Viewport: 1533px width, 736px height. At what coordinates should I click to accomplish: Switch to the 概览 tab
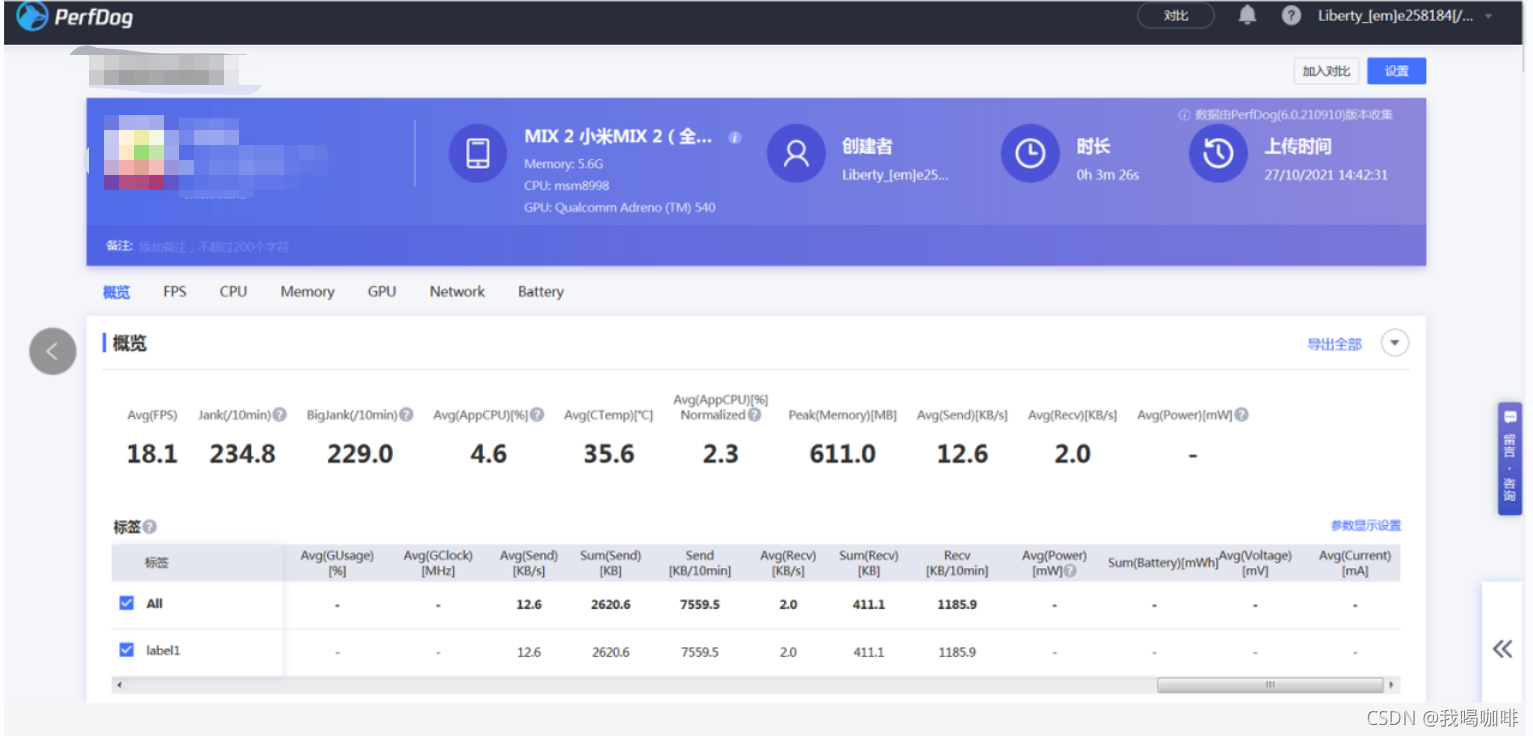[116, 292]
